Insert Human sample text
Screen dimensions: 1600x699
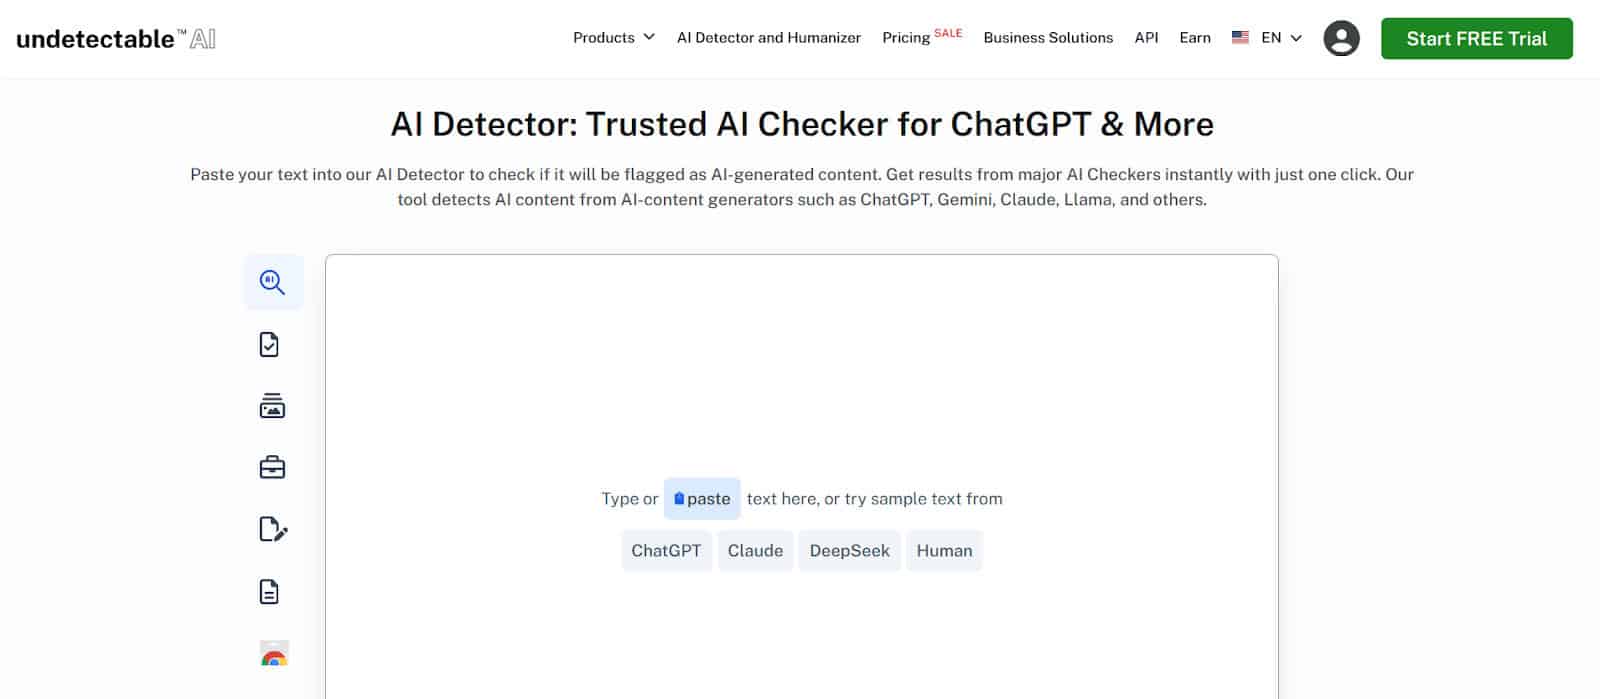point(944,550)
